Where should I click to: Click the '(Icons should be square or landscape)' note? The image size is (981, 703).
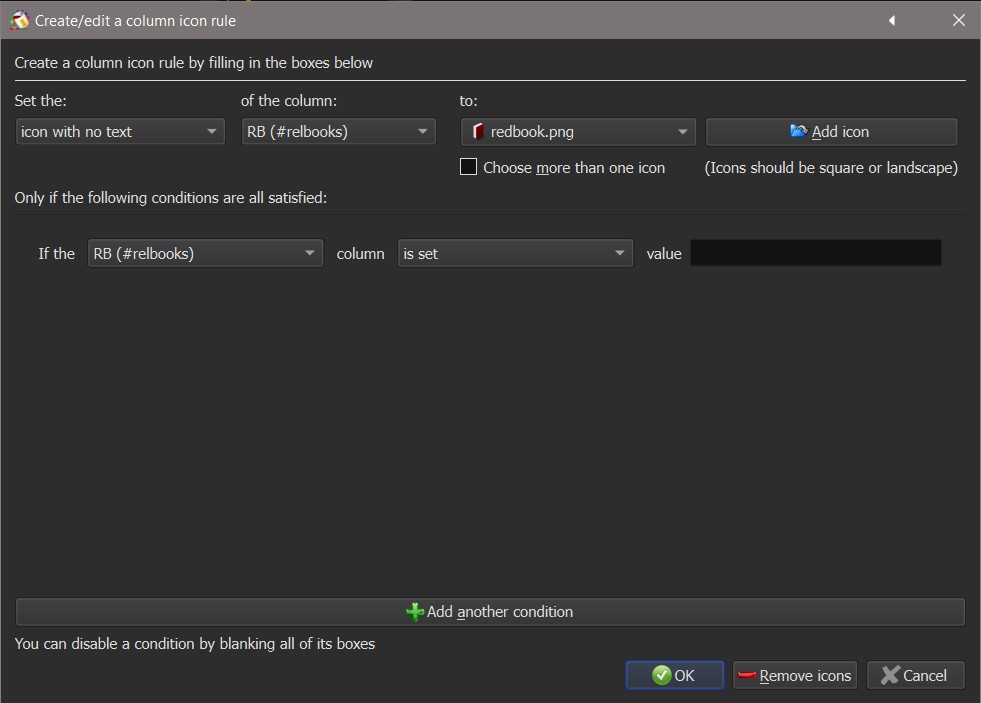pos(831,168)
